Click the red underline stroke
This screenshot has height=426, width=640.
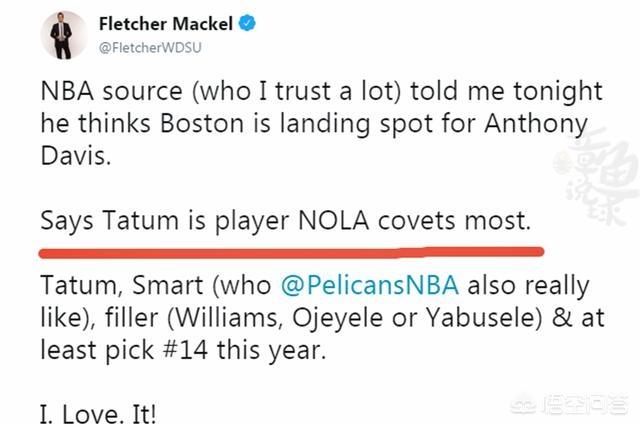(291, 253)
